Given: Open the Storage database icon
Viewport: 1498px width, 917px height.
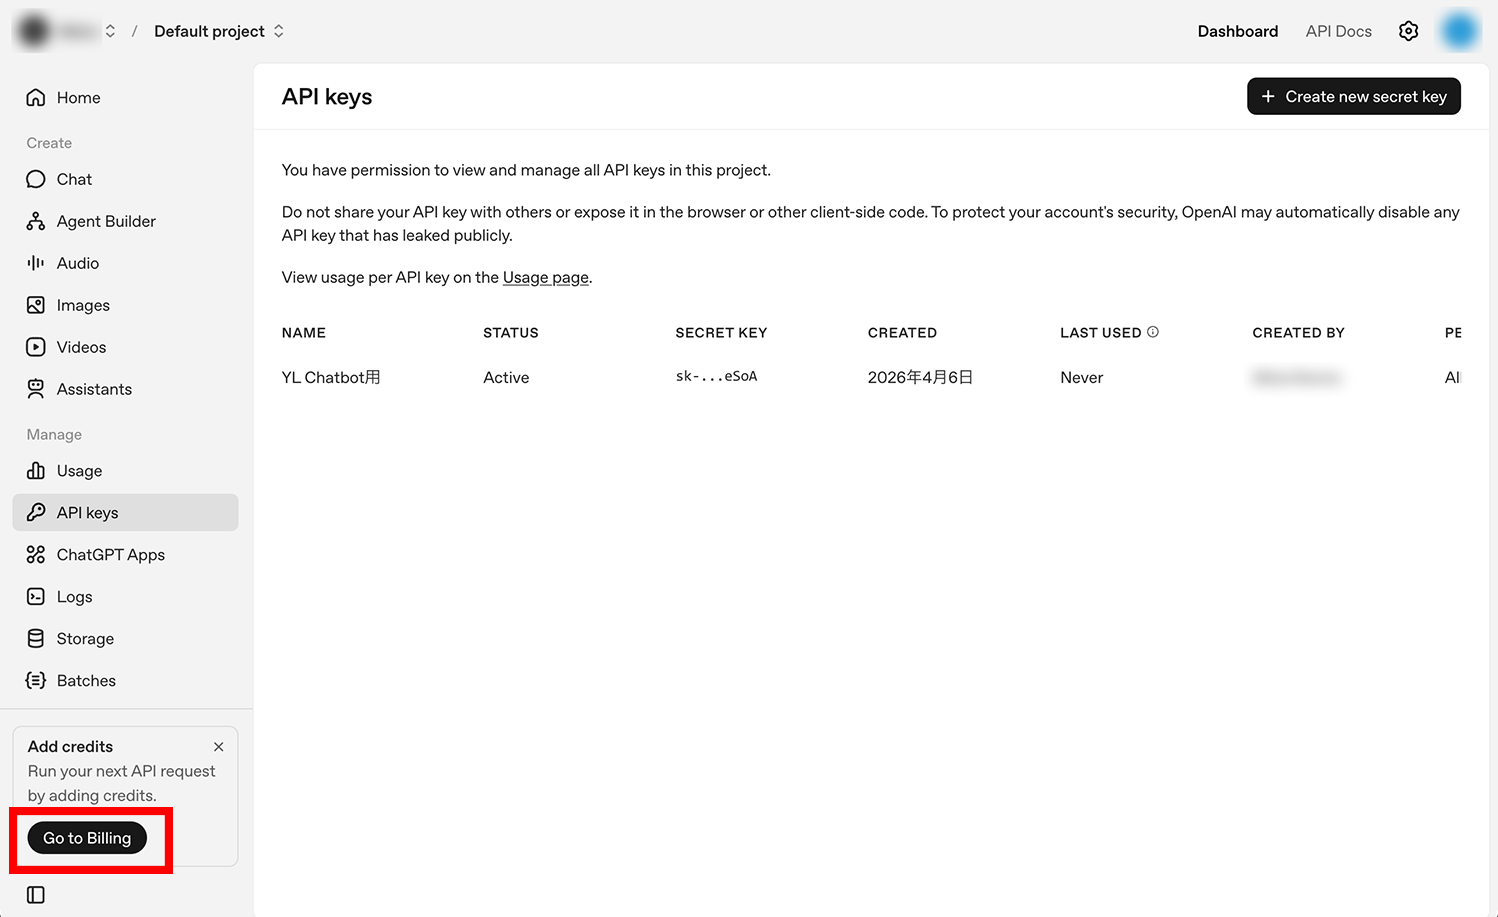Looking at the screenshot, I should [36, 639].
